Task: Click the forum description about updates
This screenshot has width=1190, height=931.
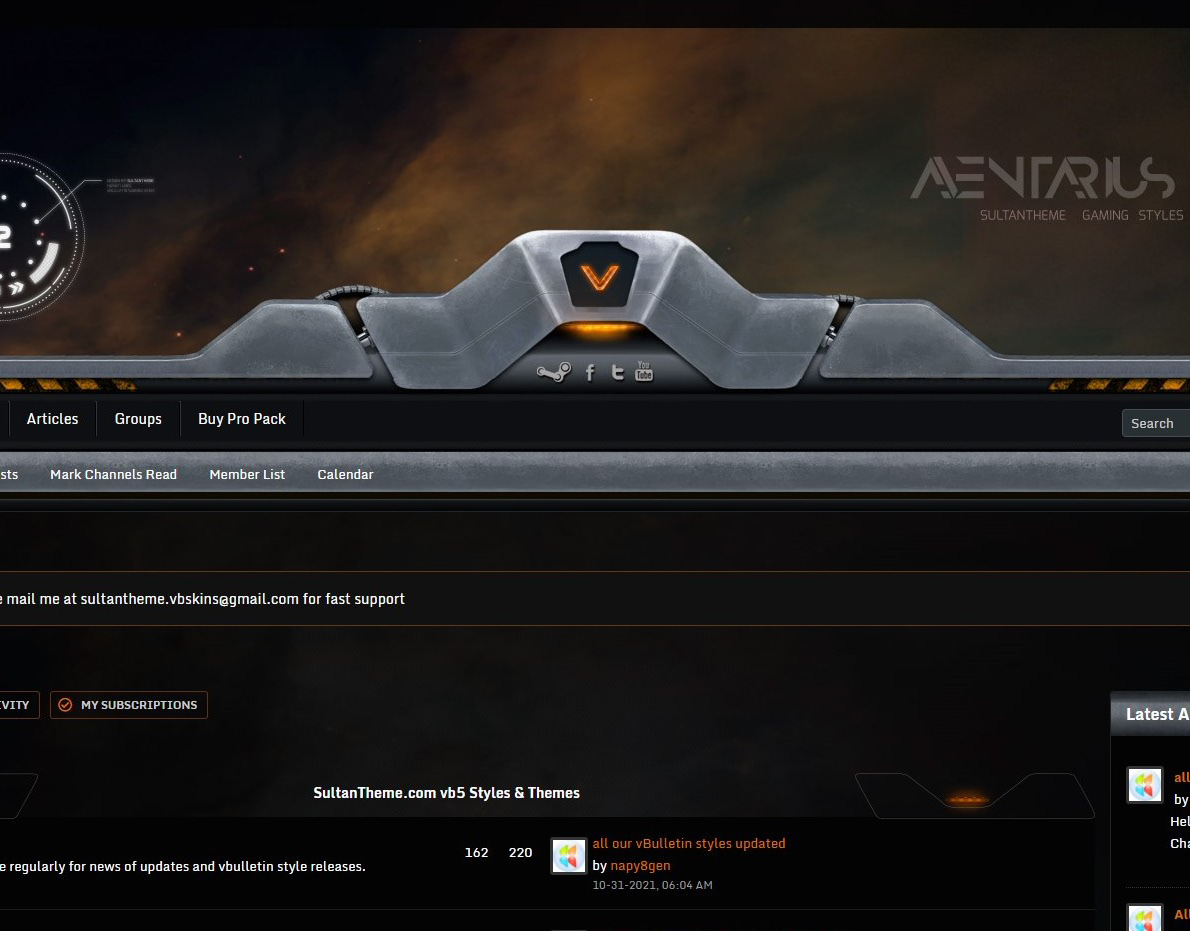Action: pyautogui.click(x=183, y=866)
